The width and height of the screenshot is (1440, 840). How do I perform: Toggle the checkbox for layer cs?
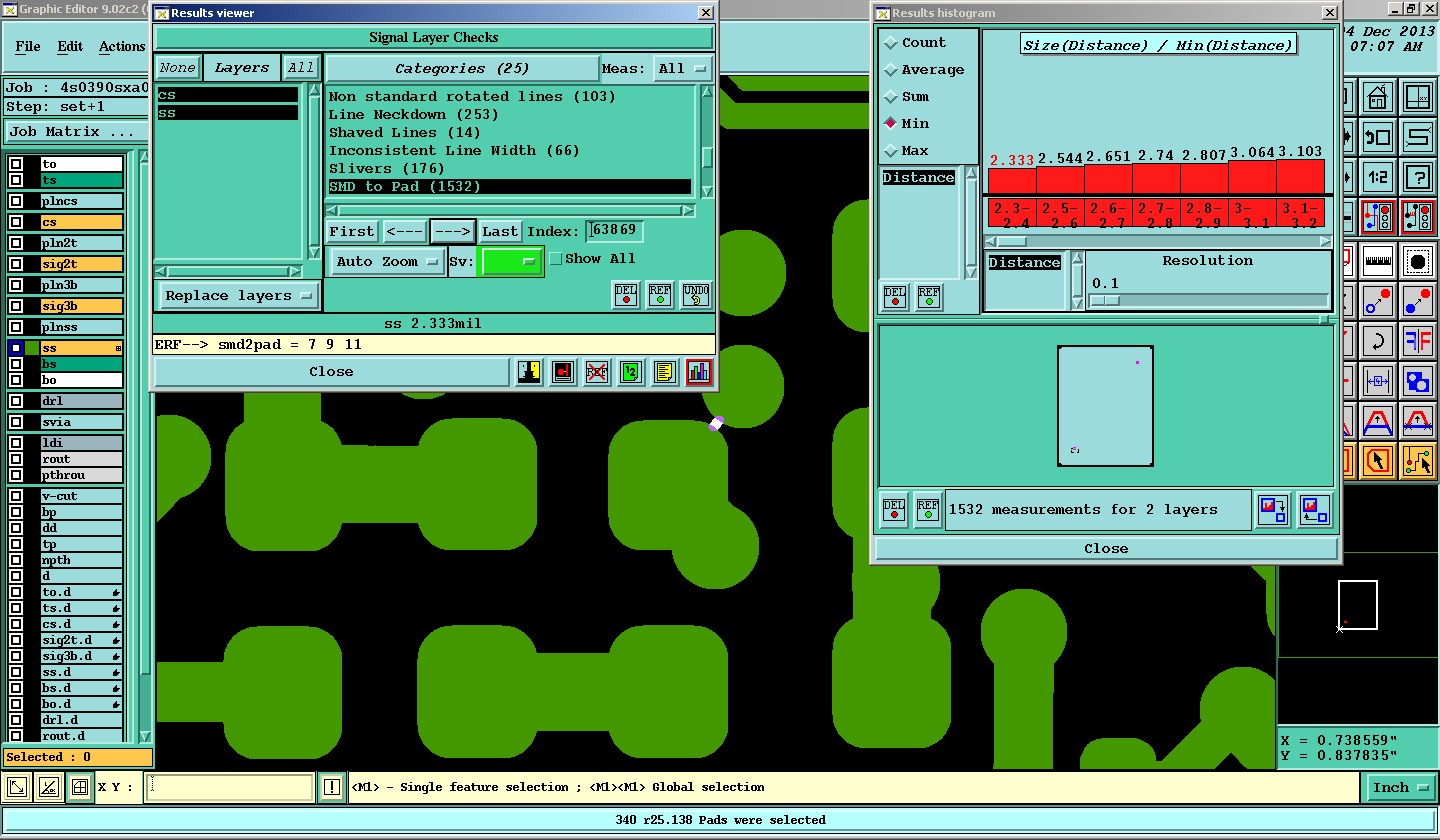[x=16, y=222]
